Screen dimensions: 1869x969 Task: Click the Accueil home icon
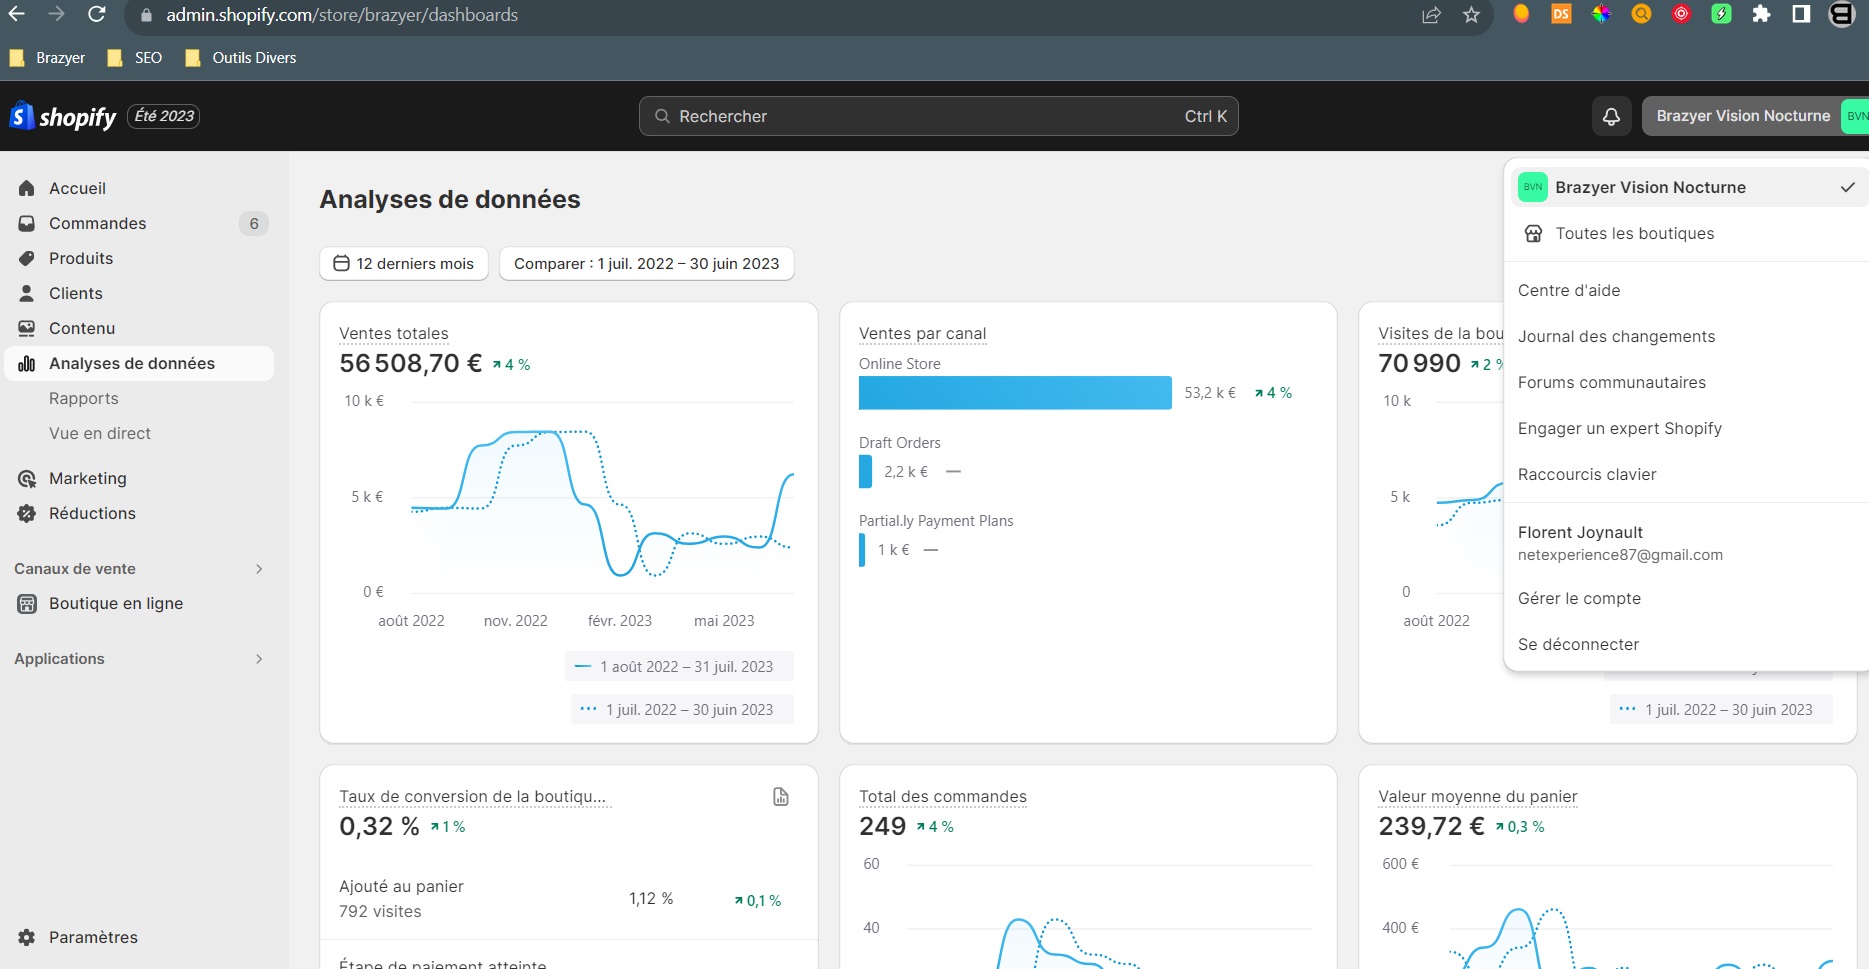[27, 188]
